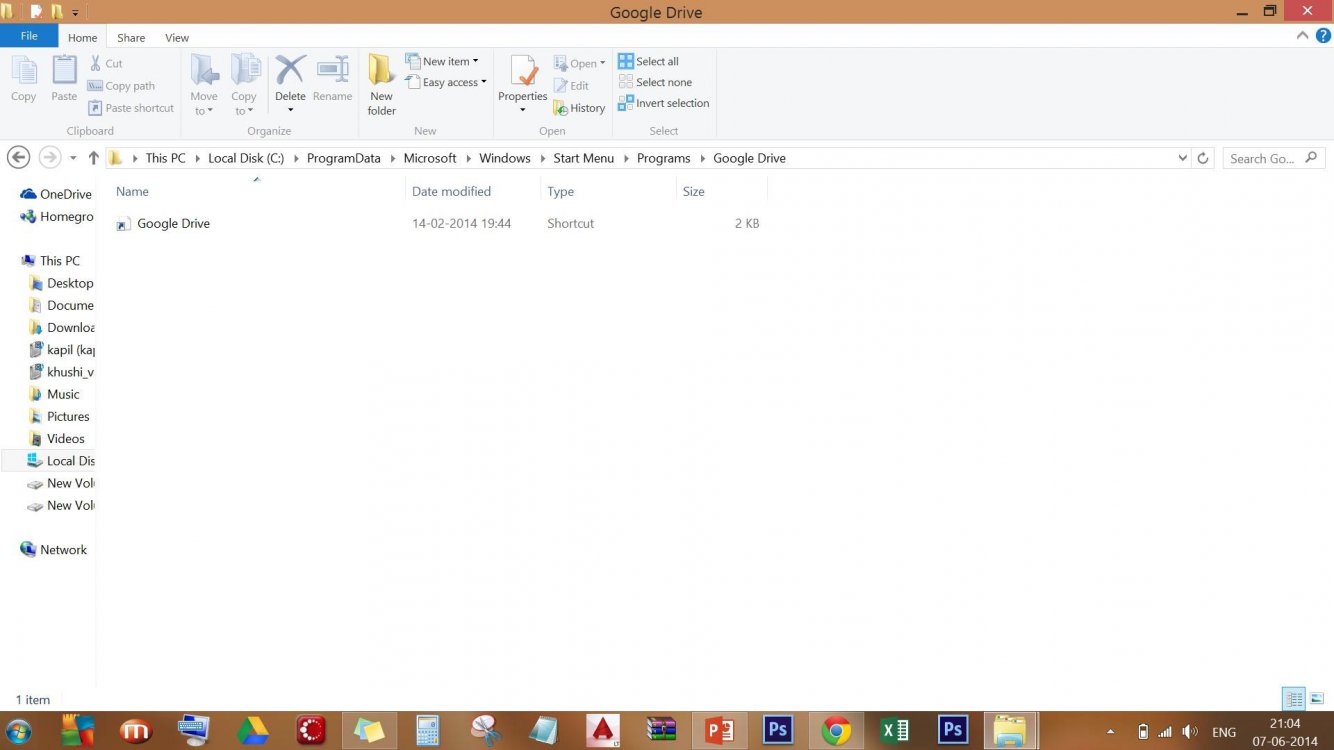Open the New item dropdown
Viewport: 1334px width, 750px height.
click(x=442, y=61)
